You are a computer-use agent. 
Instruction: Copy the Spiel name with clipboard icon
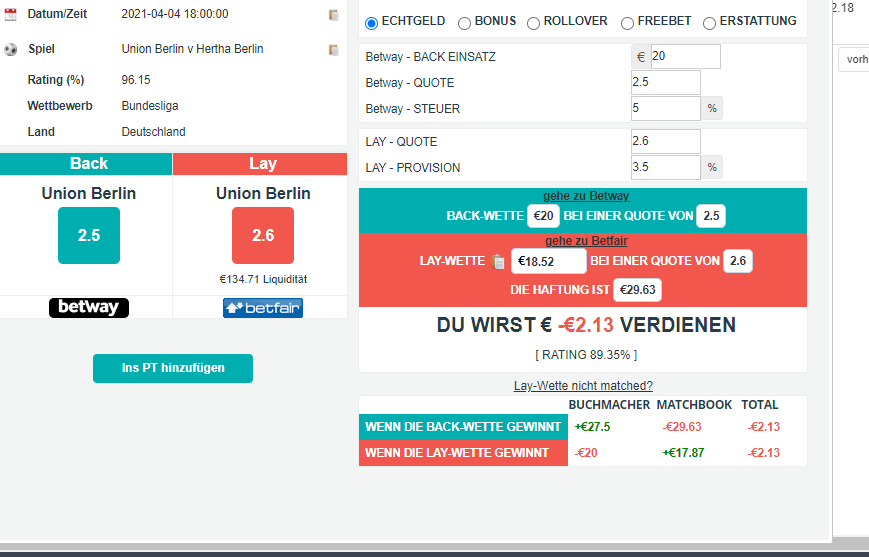(x=334, y=50)
